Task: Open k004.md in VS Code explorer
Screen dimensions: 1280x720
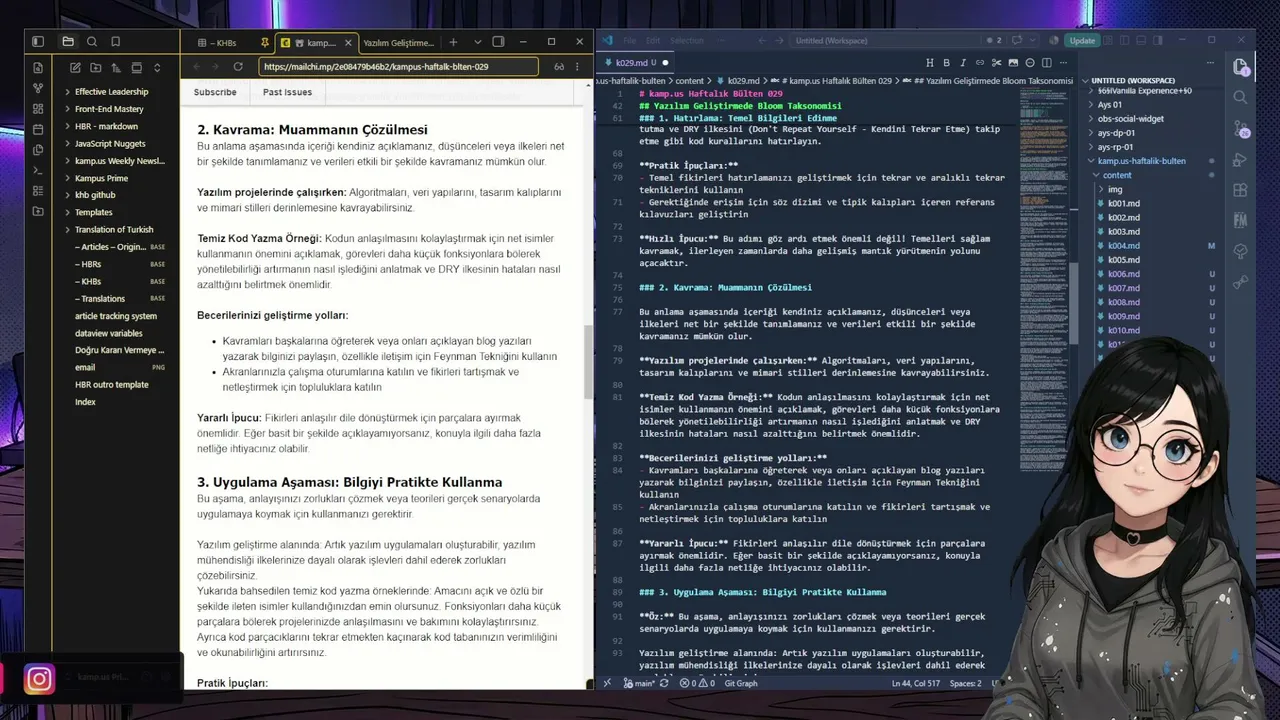Action: click(x=1124, y=246)
